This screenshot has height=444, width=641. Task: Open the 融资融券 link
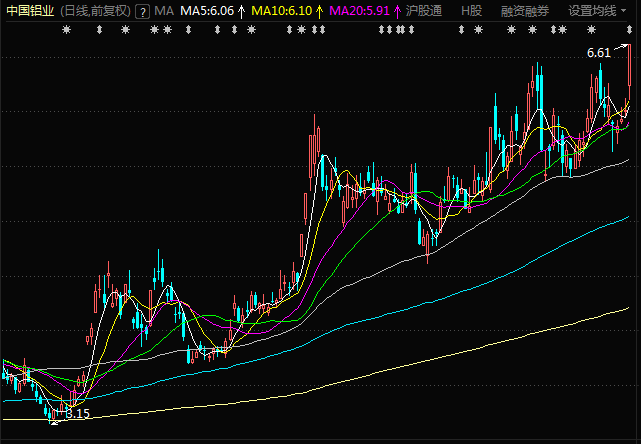coord(525,11)
